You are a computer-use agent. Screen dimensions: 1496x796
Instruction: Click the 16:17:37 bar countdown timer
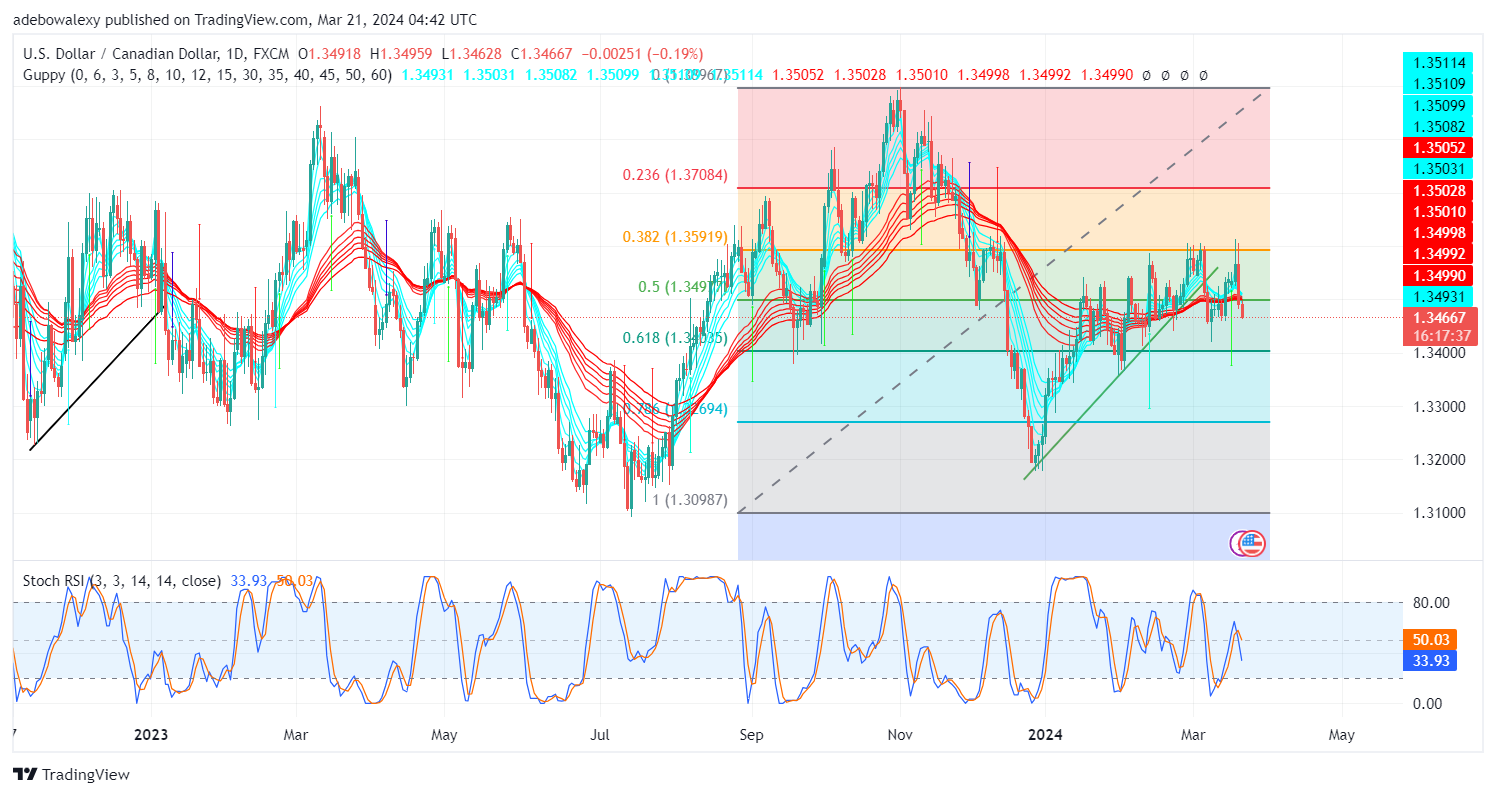[1440, 336]
